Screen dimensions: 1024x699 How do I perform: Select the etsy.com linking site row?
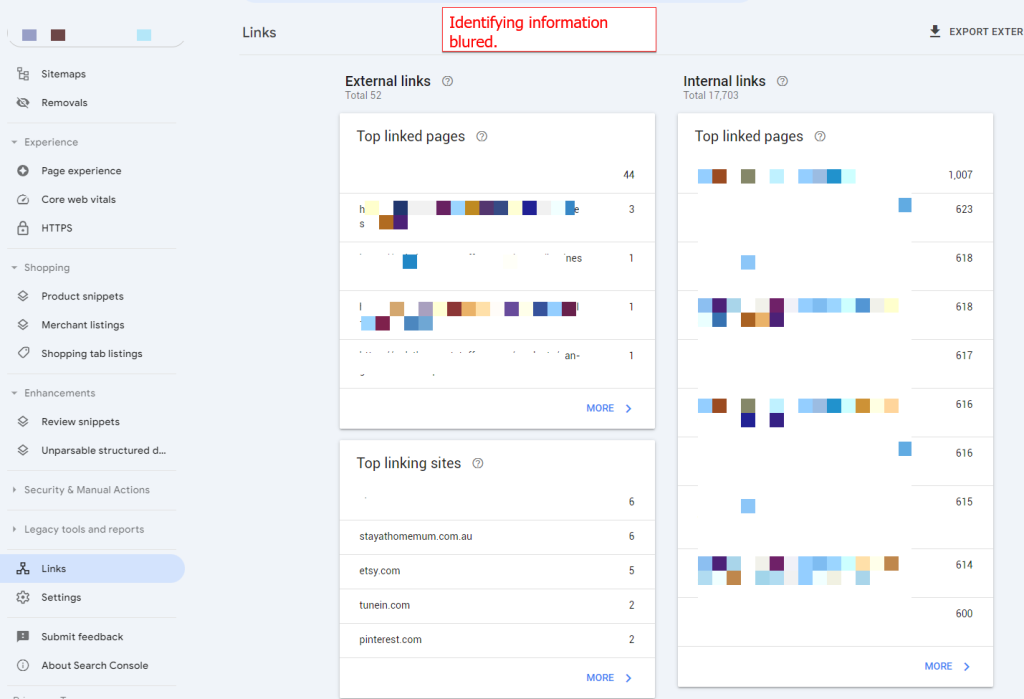497,571
